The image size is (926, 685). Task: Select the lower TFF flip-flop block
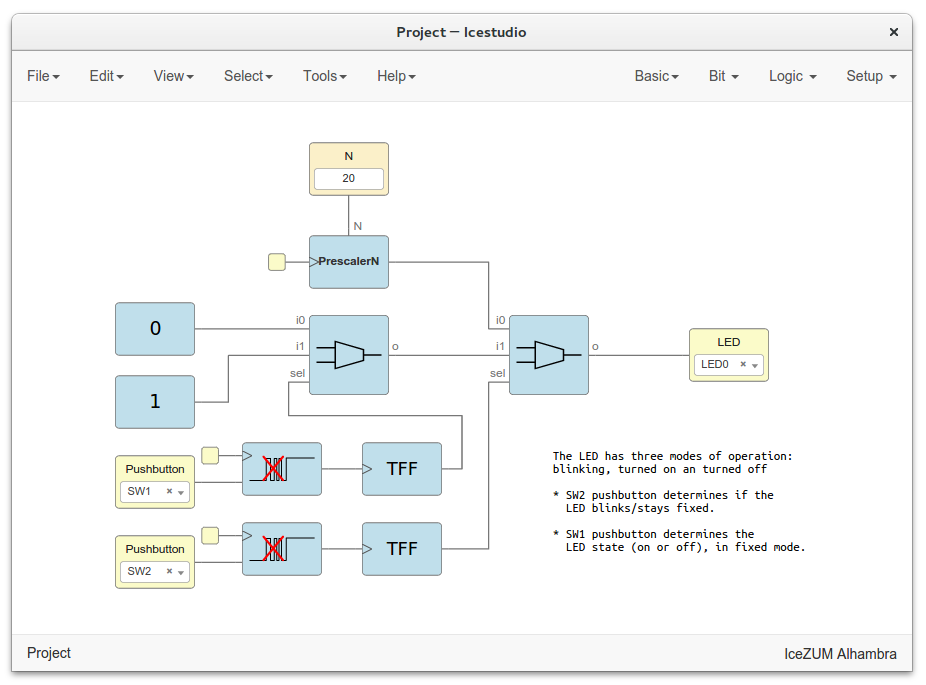(x=401, y=549)
